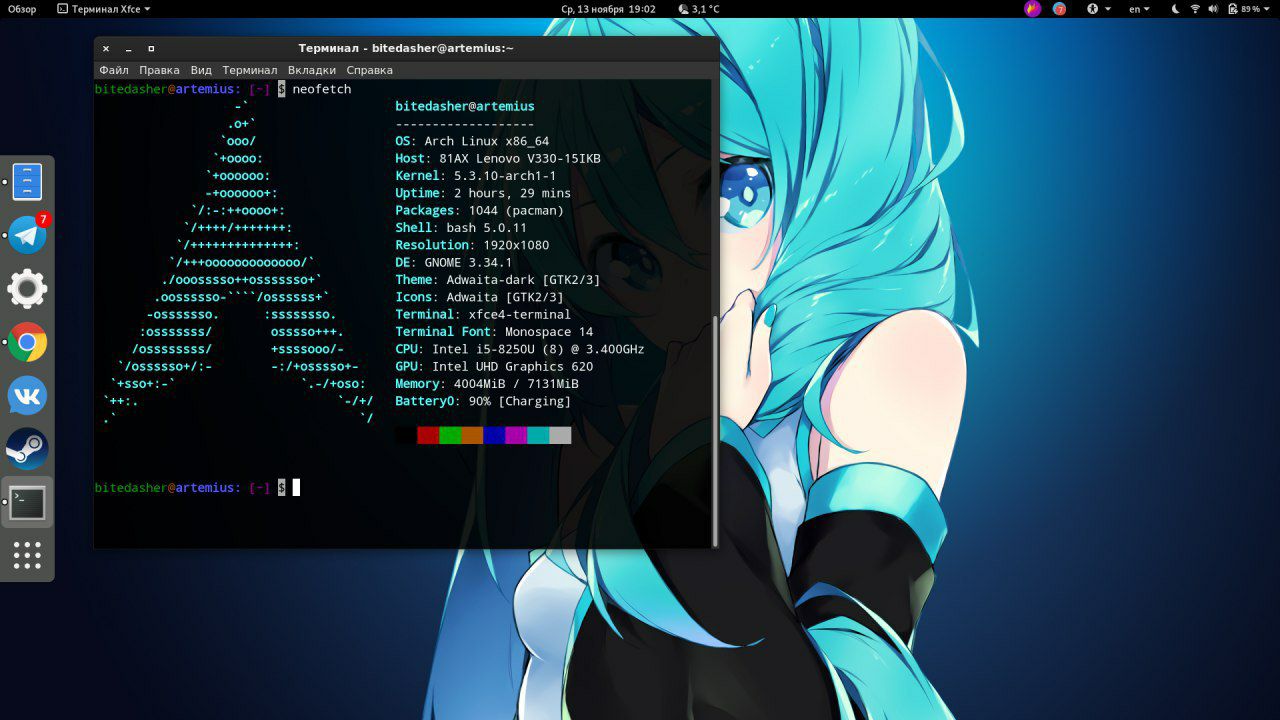Click the terminal cursor at bottom prompt

tap(296, 487)
